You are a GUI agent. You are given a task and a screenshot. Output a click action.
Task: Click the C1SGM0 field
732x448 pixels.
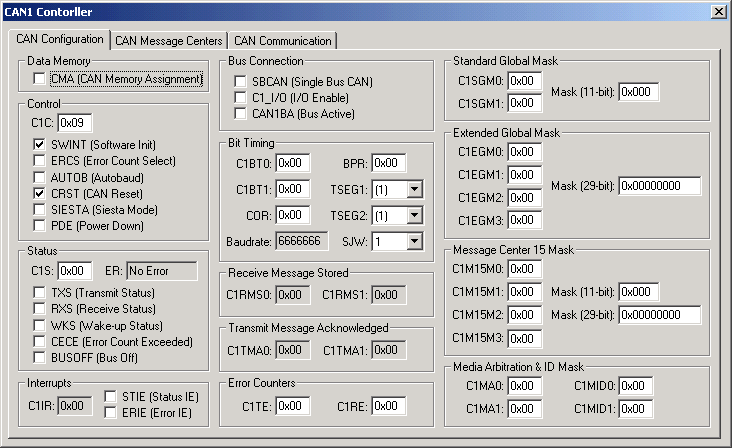[x=525, y=81]
